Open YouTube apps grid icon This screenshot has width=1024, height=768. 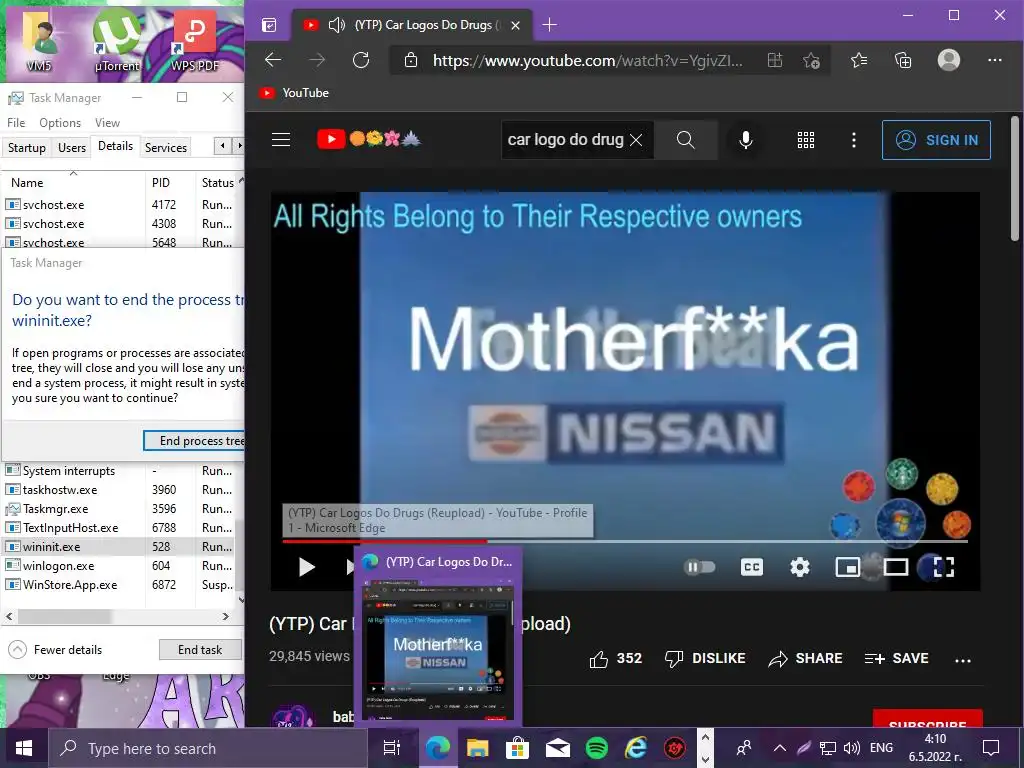pos(806,140)
